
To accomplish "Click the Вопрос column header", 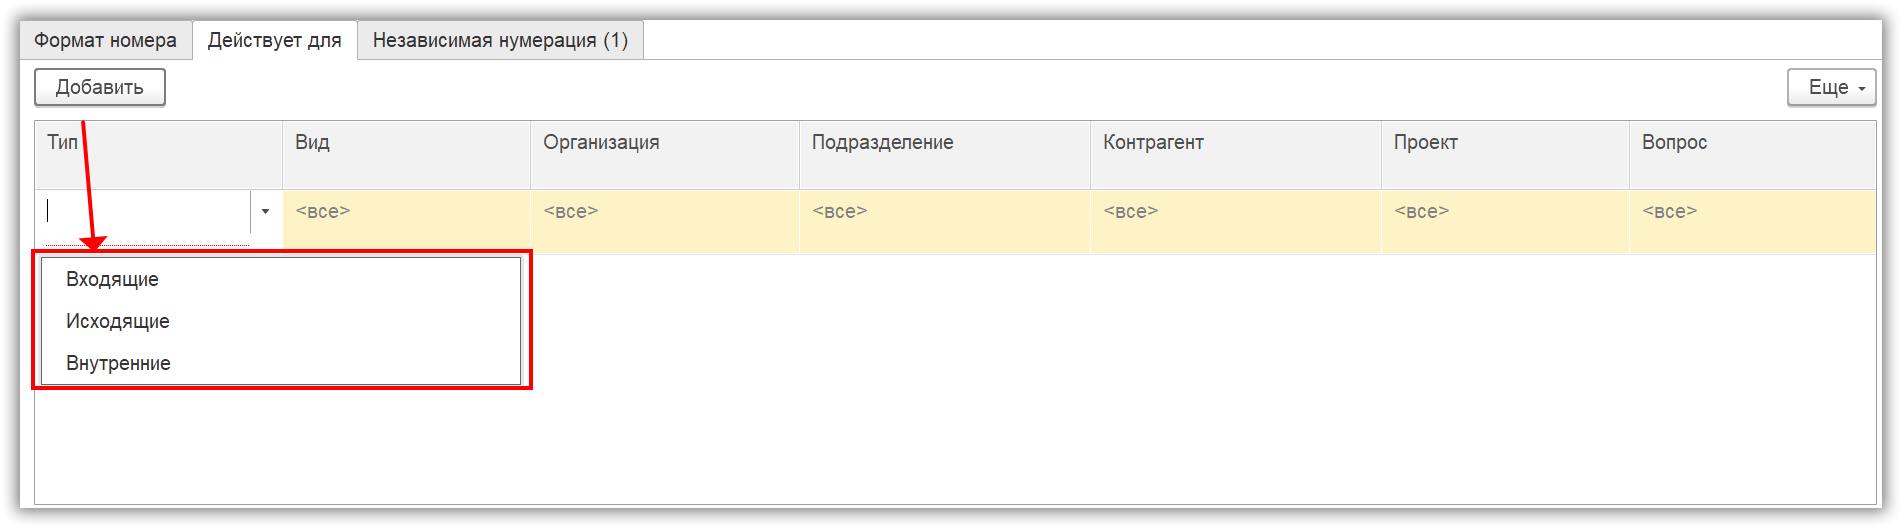I will [1752, 143].
